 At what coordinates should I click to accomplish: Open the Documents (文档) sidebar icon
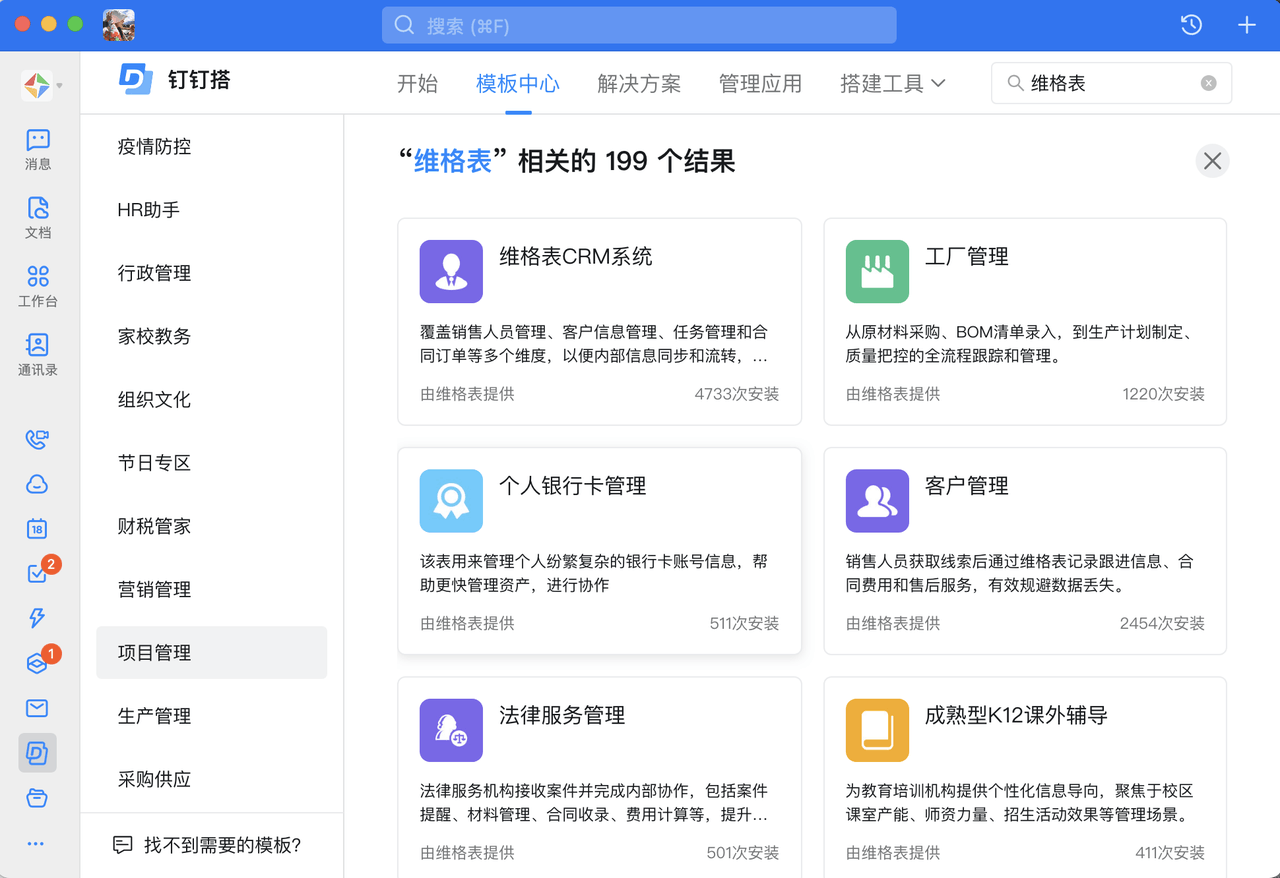(x=38, y=218)
